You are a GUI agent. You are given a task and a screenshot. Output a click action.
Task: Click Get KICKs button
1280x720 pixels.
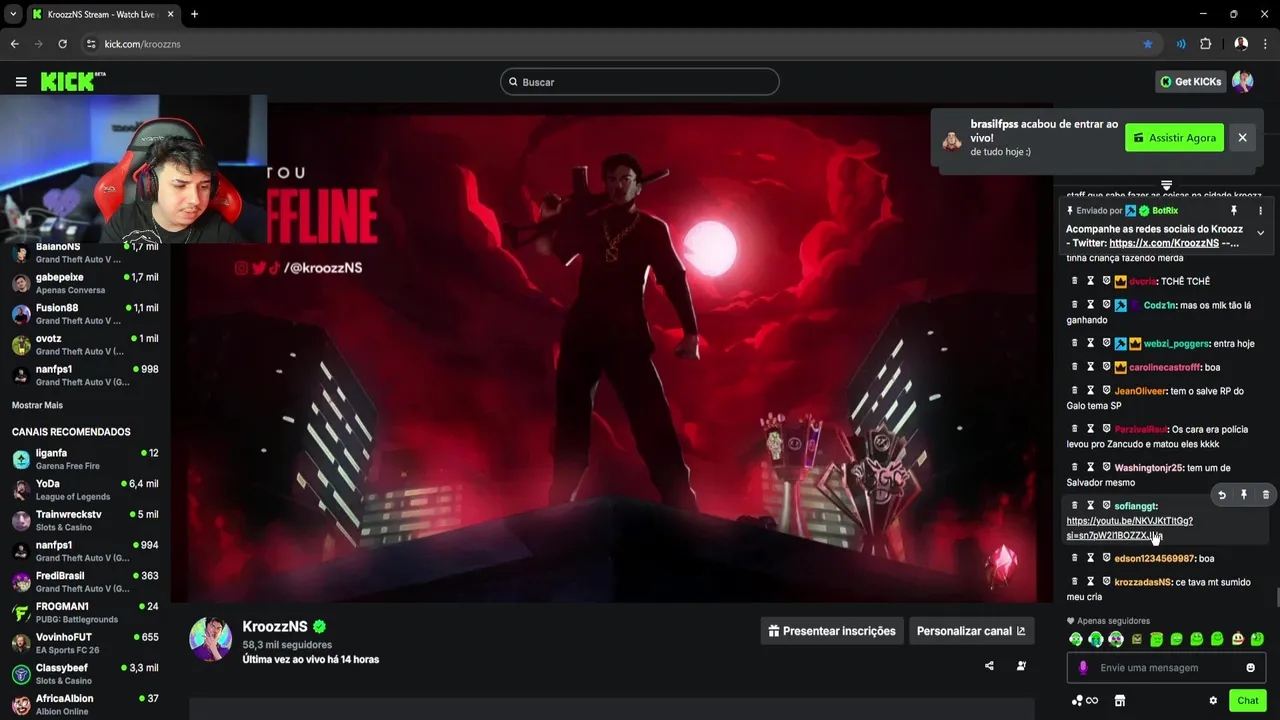pos(1190,82)
